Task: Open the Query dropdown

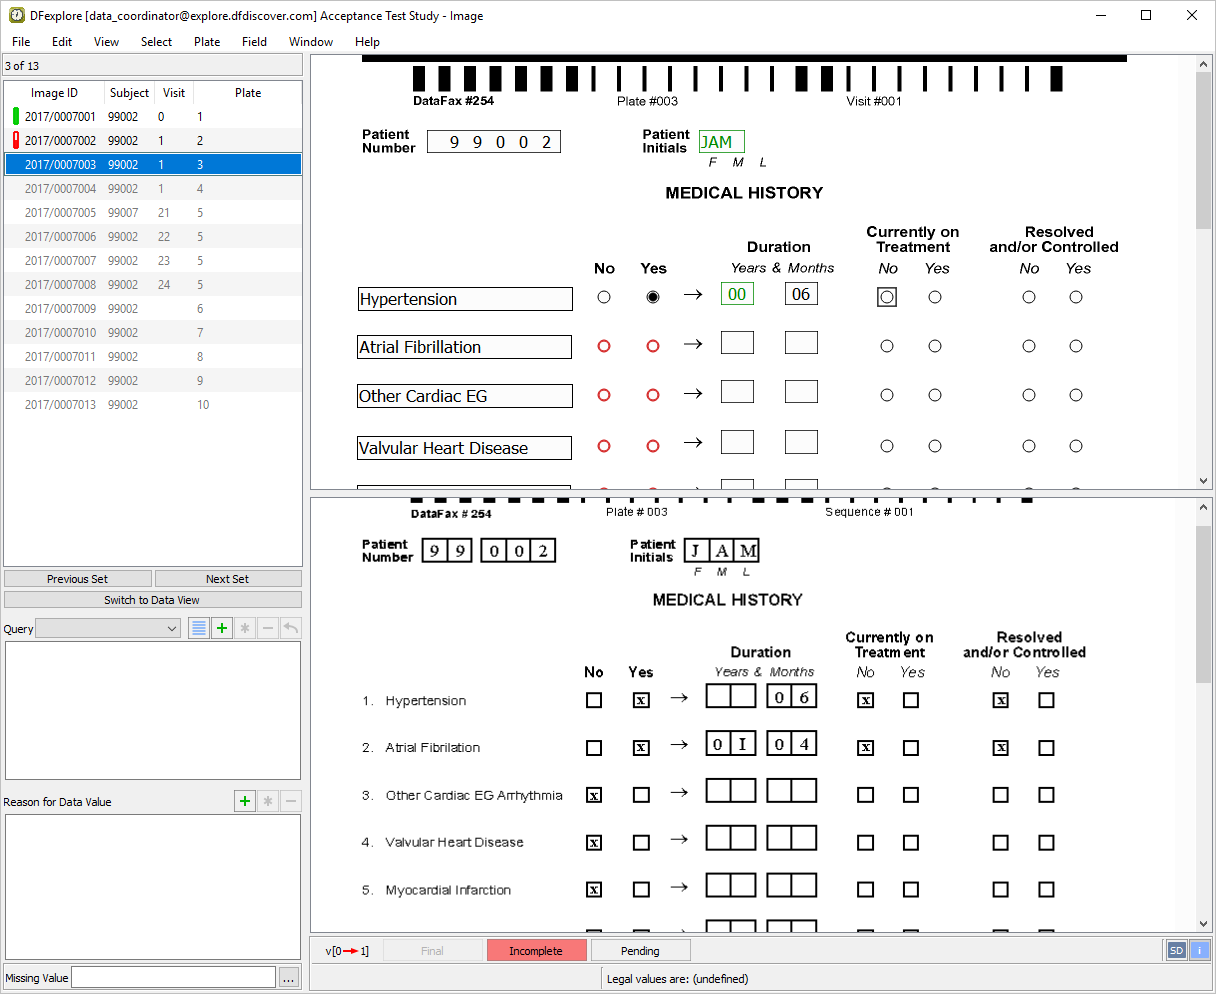Action: point(108,628)
